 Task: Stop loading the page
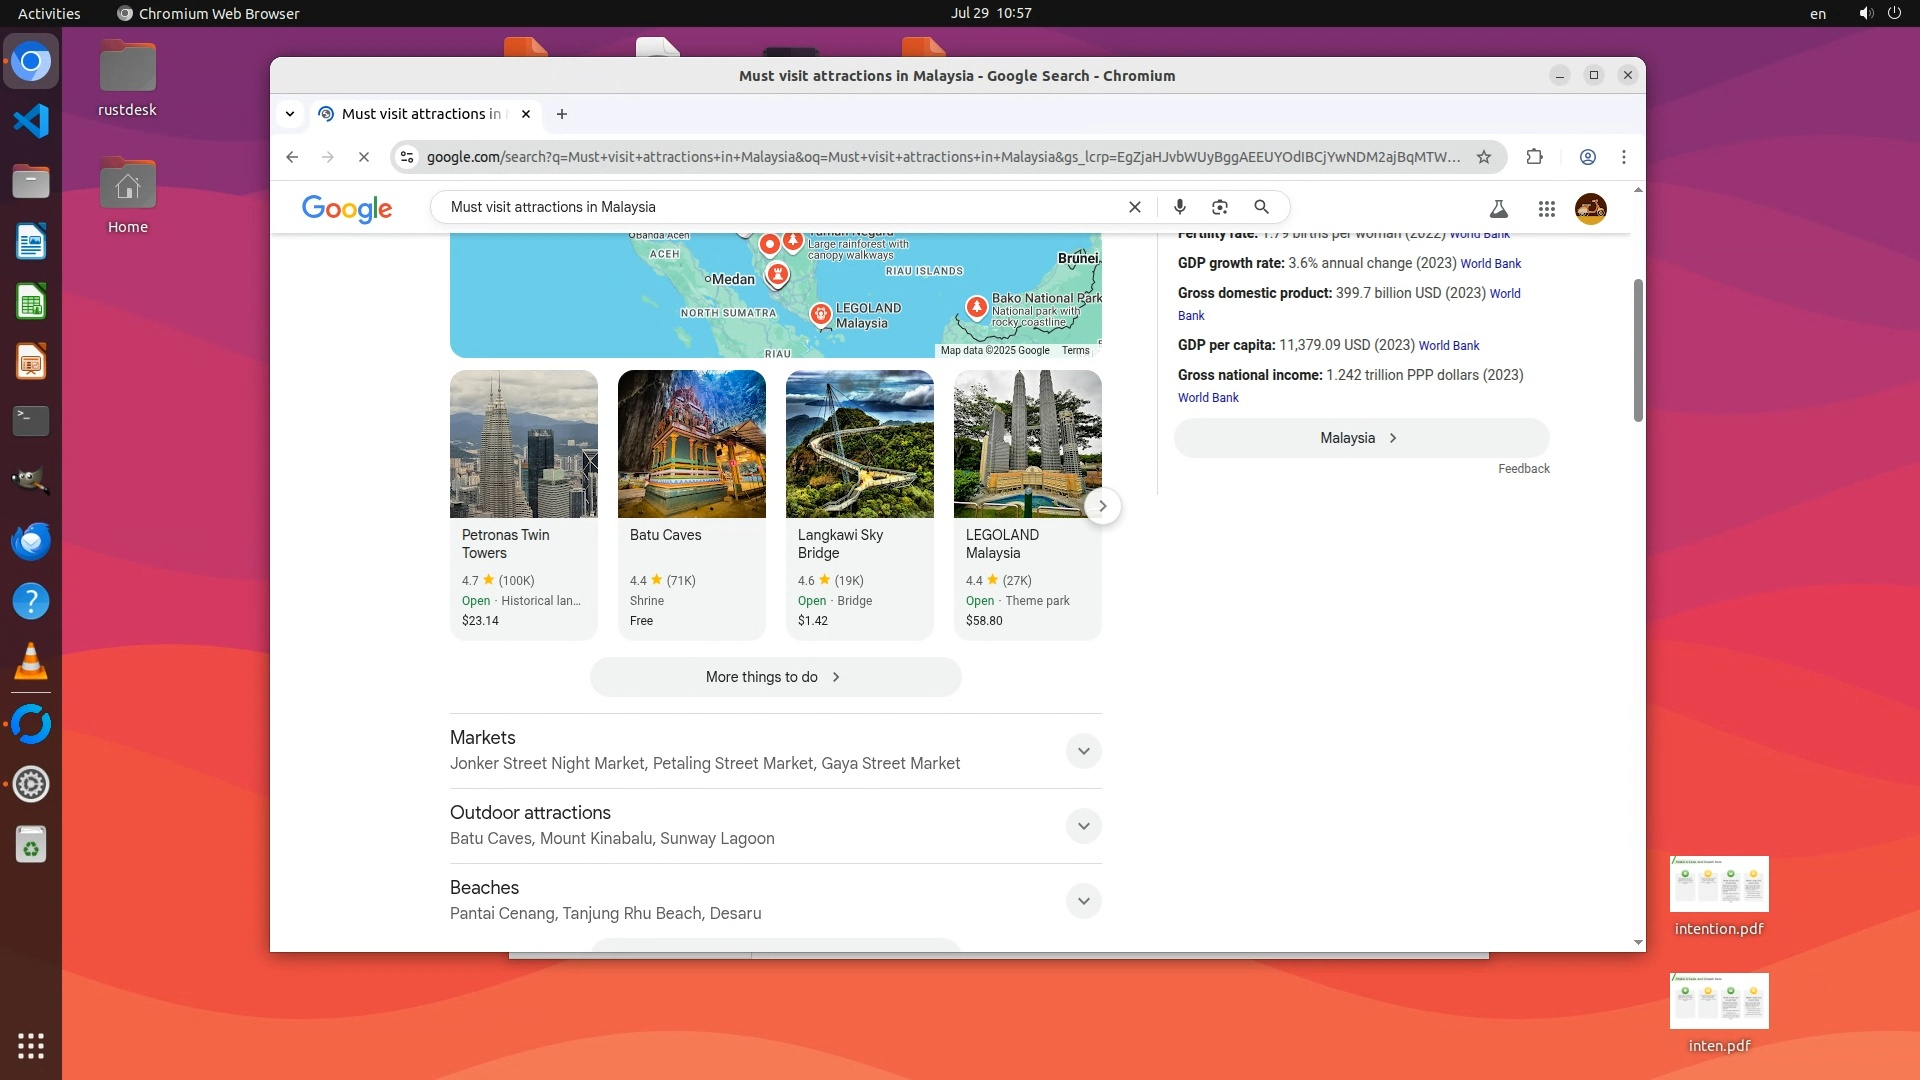point(364,157)
